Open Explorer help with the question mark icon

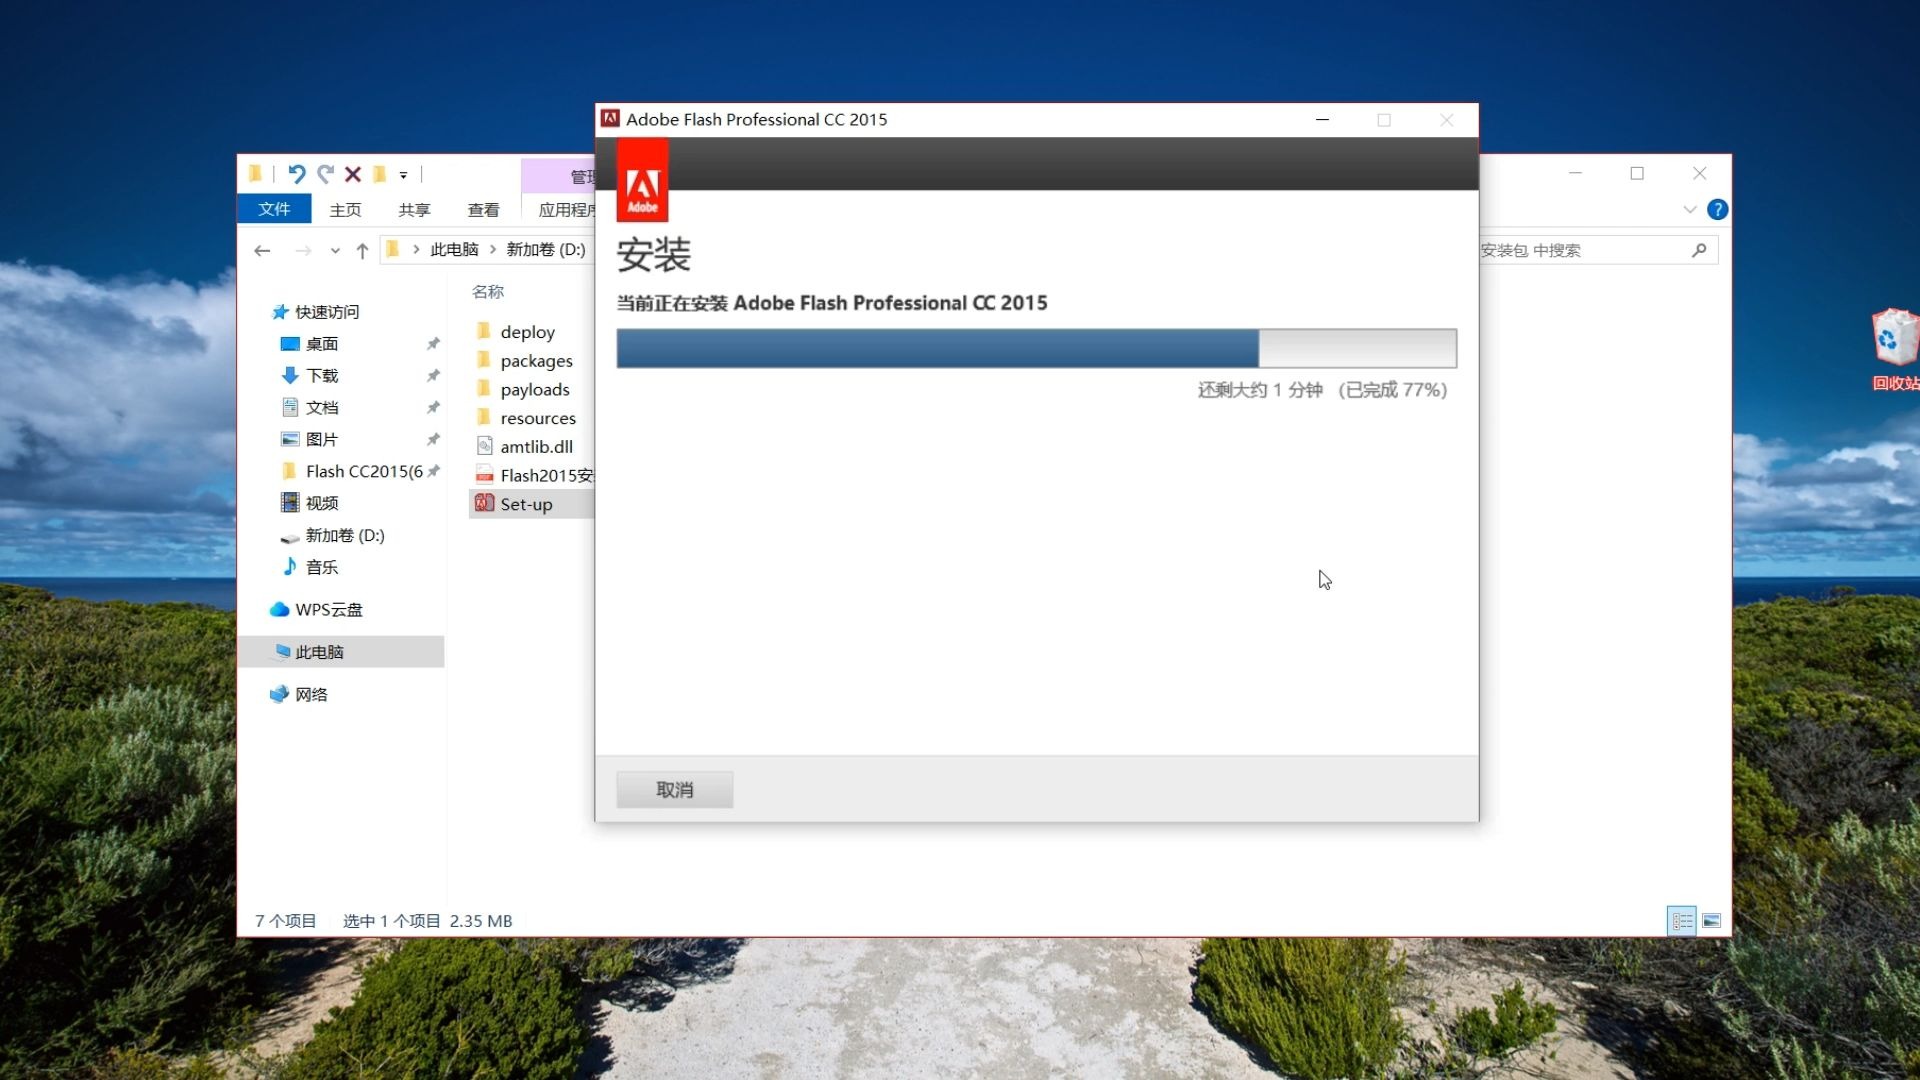point(1718,209)
